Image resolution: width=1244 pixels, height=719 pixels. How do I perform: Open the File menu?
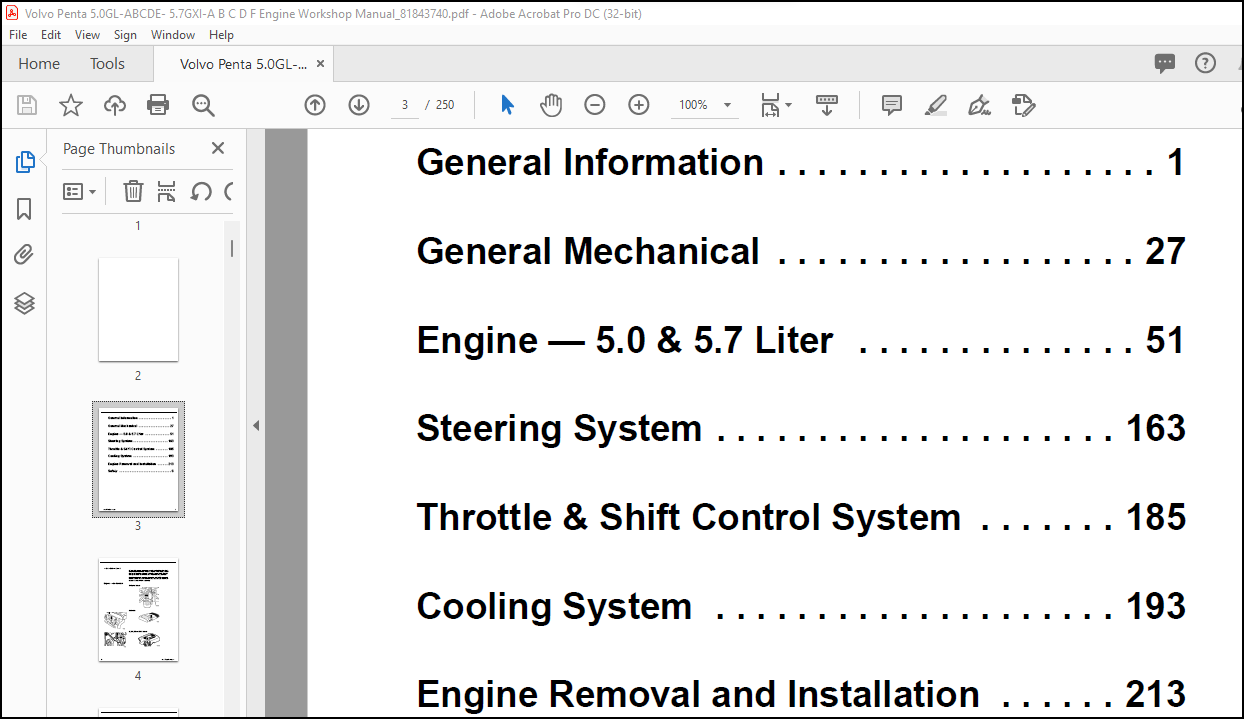[18, 34]
